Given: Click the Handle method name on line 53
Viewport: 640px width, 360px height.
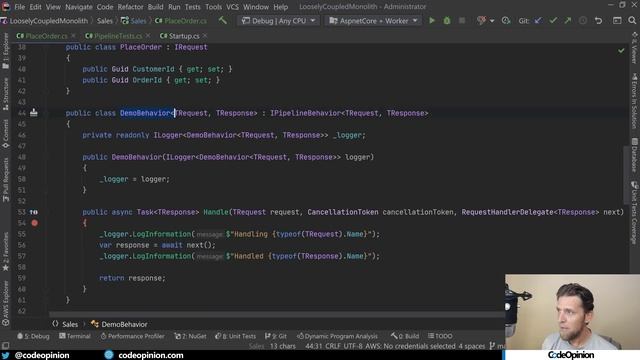Looking at the screenshot, I should tap(216, 212).
